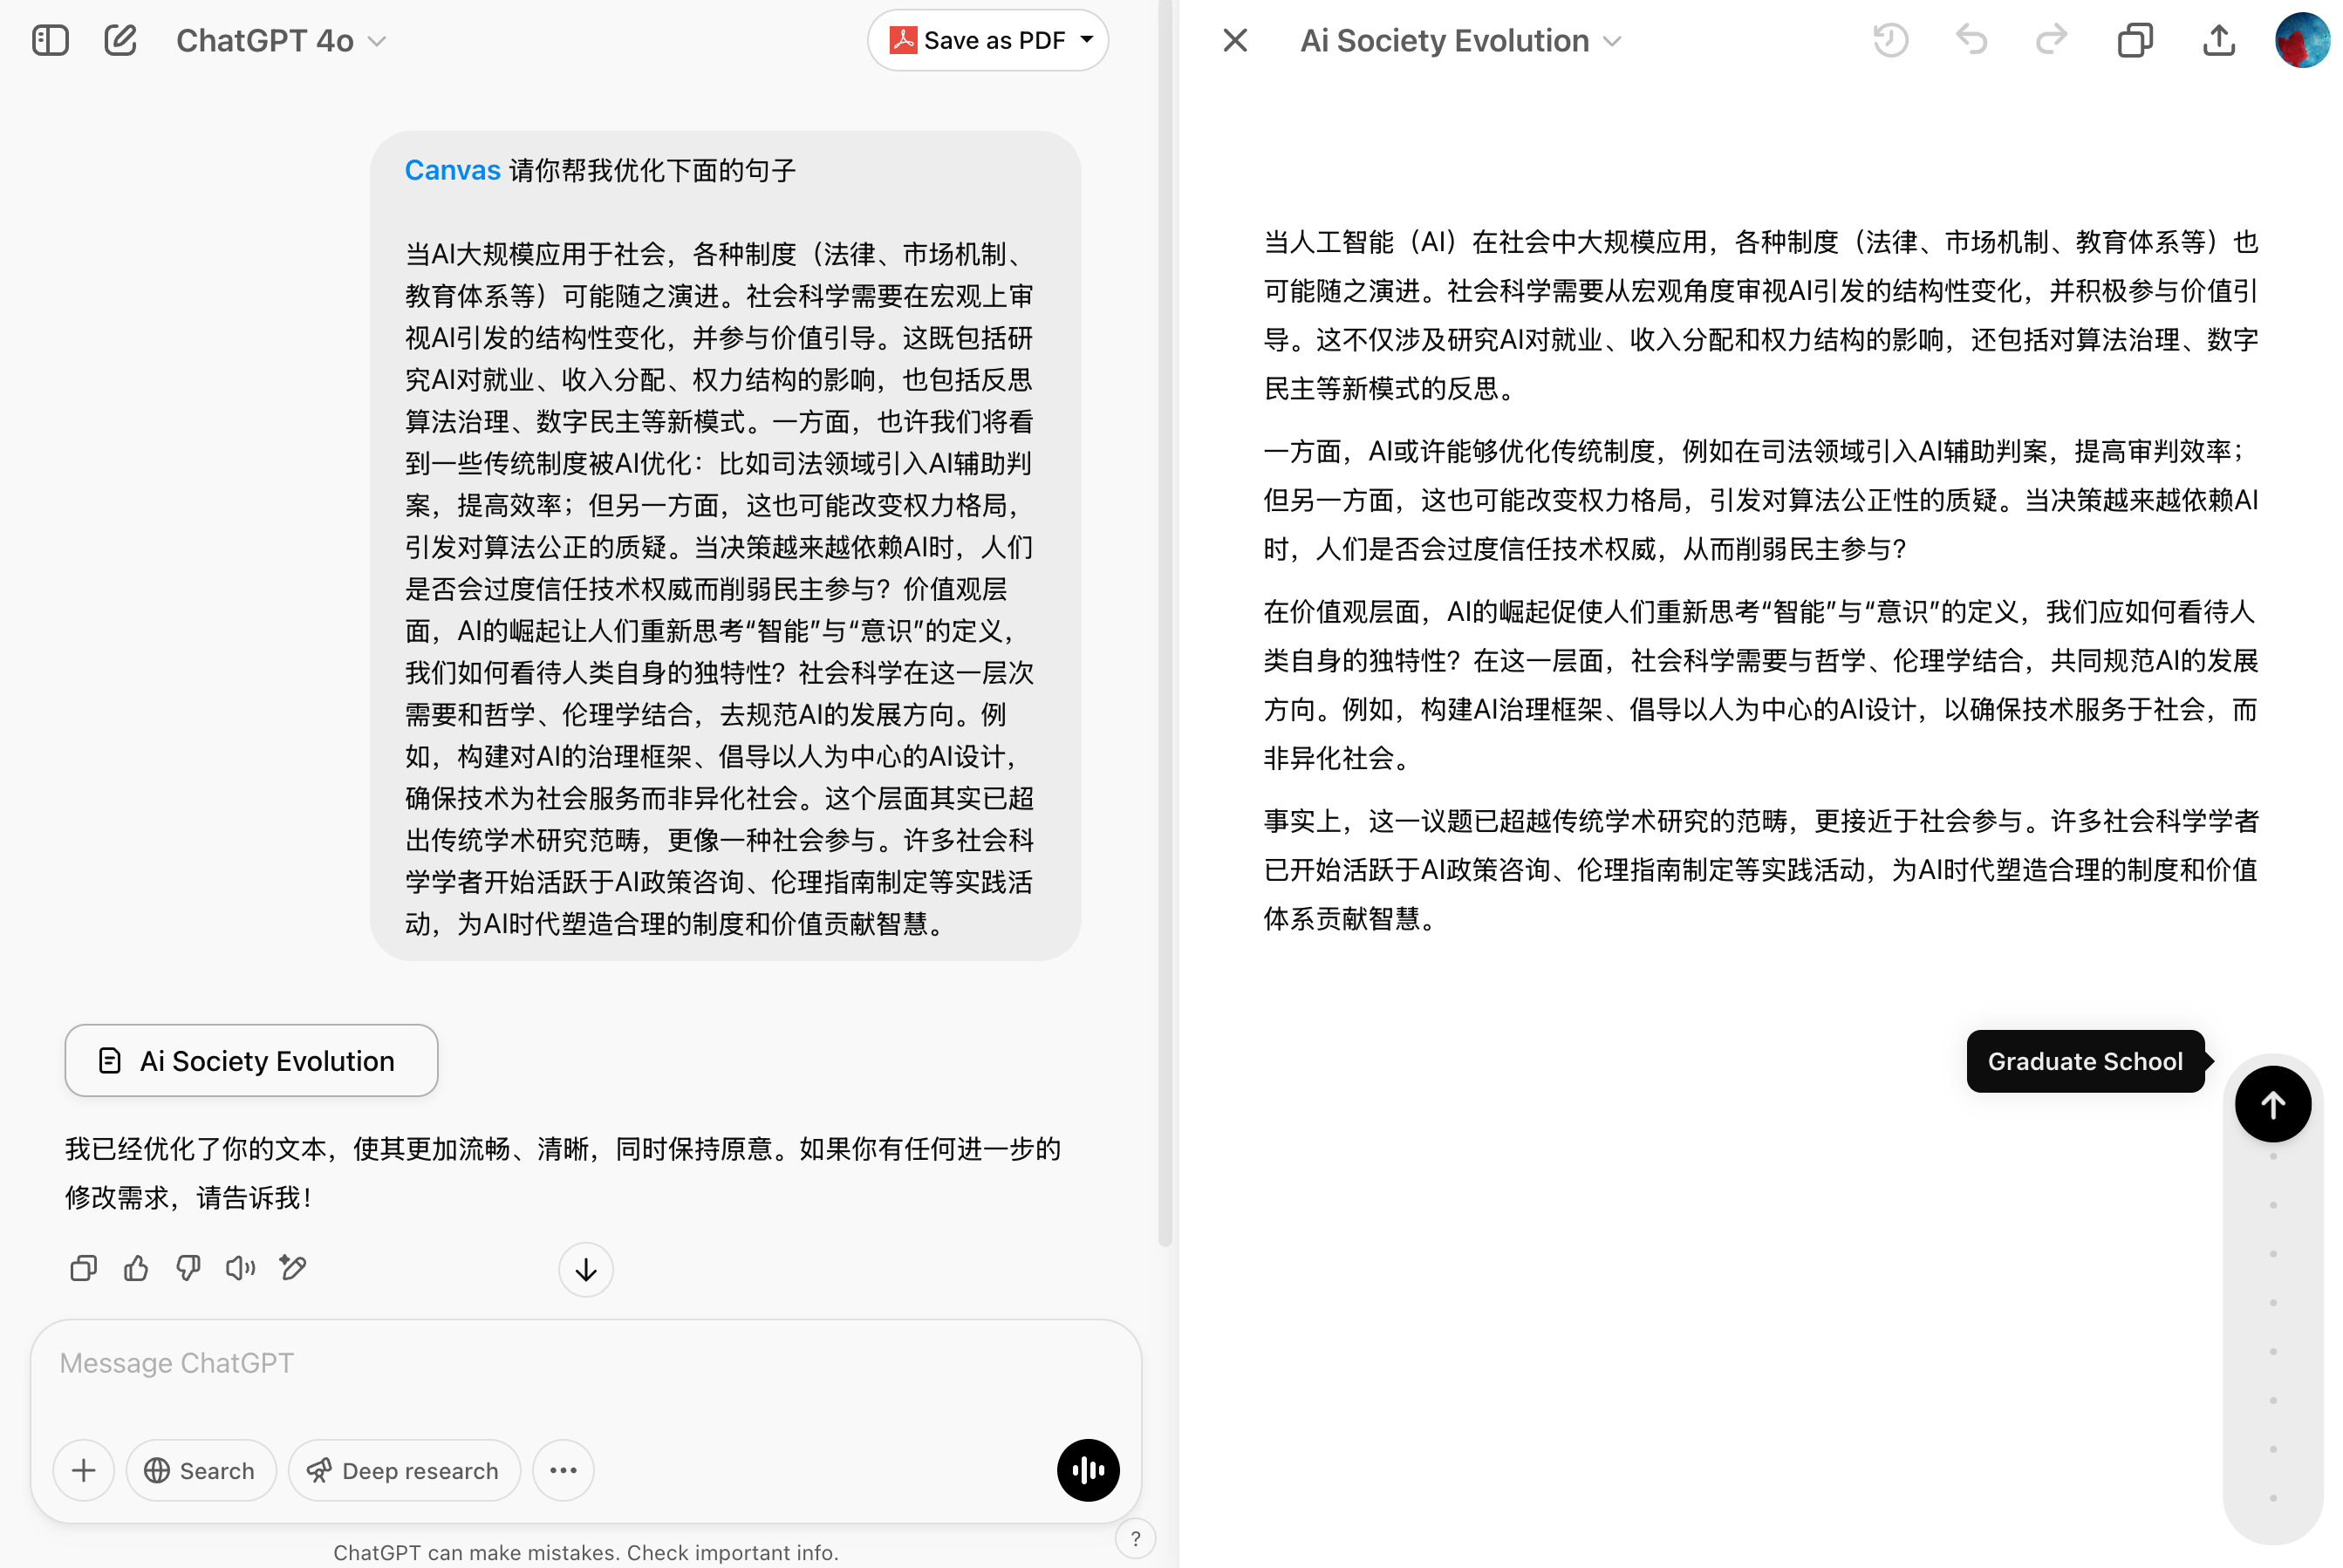Edit the response in canvas
The height and width of the screenshot is (1568, 2343).
293,1268
